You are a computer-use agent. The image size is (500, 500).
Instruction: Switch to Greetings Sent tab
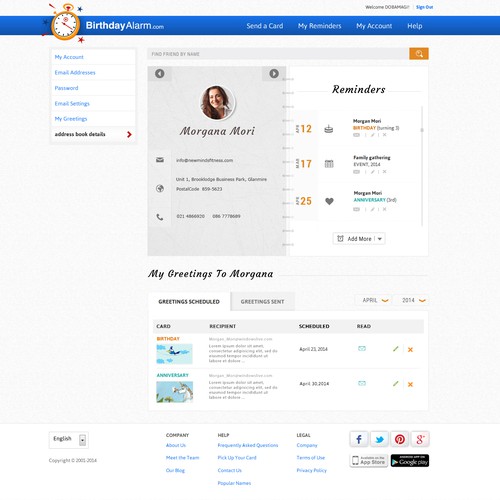pyautogui.click(x=262, y=301)
